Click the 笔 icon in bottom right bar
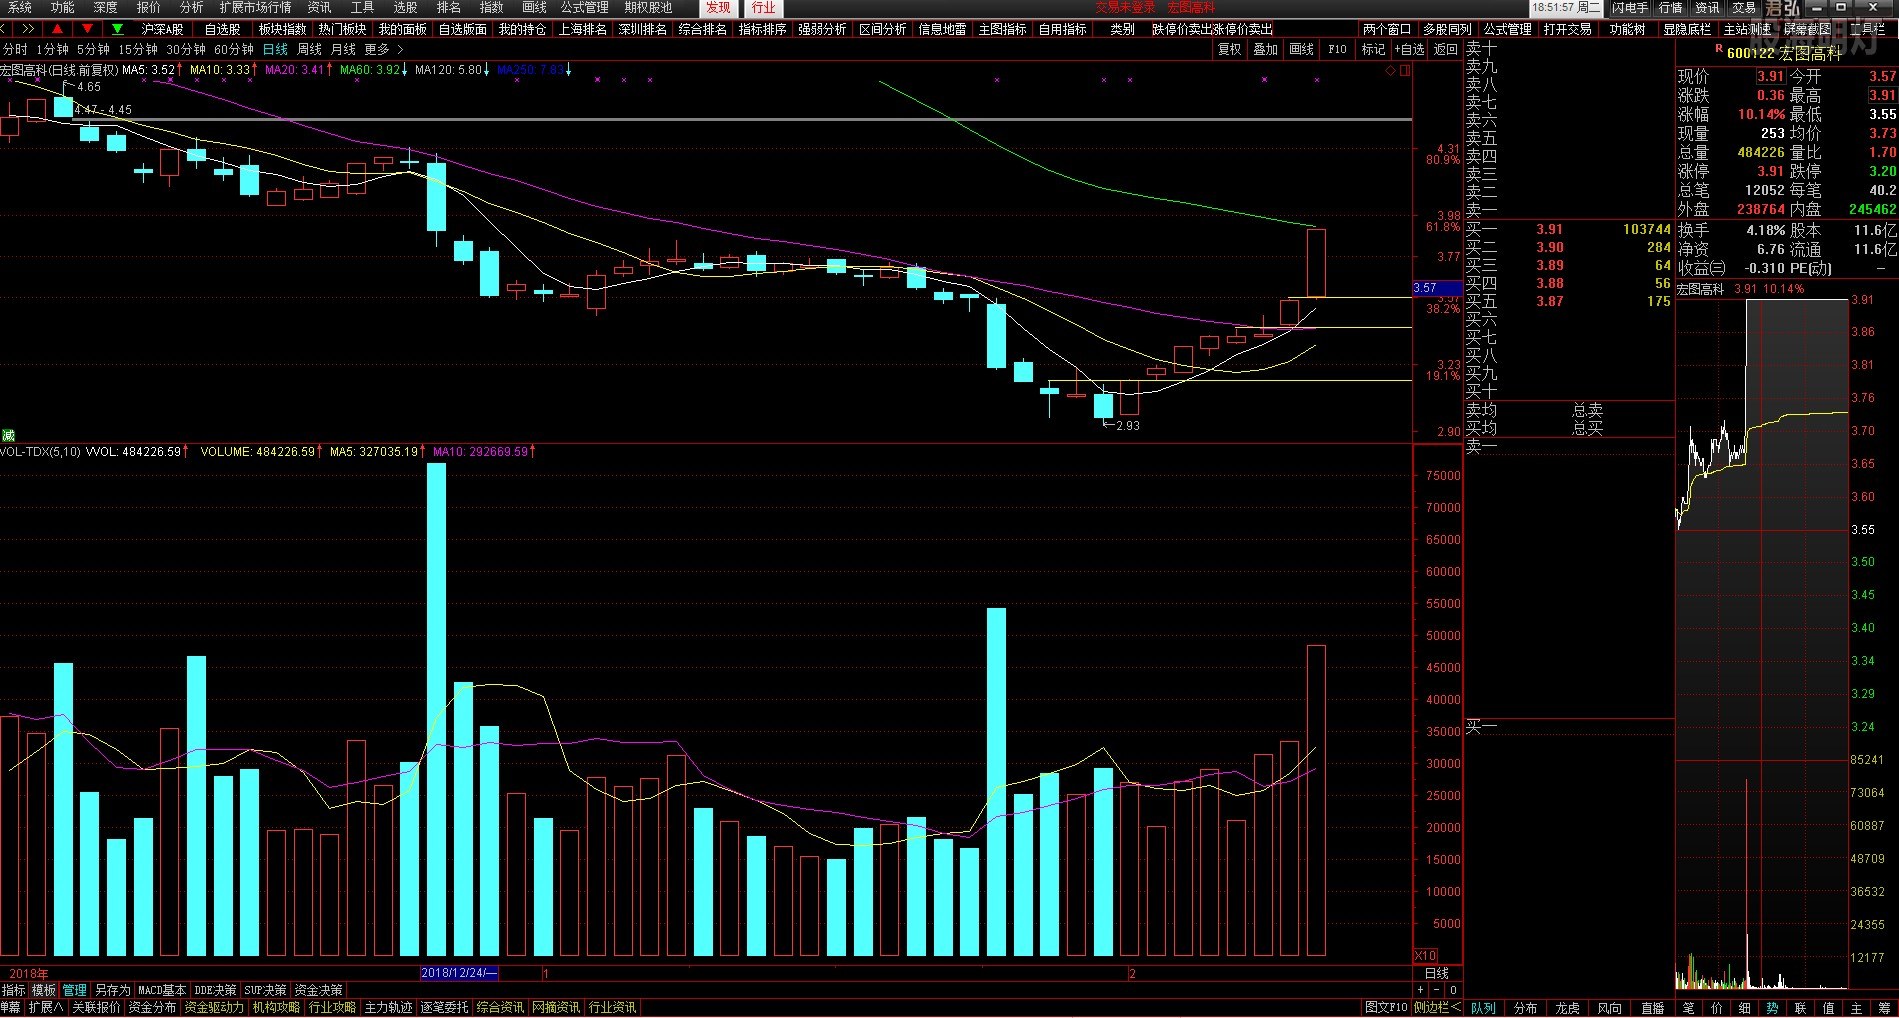Viewport: 1899px width, 1018px height. click(1688, 1008)
